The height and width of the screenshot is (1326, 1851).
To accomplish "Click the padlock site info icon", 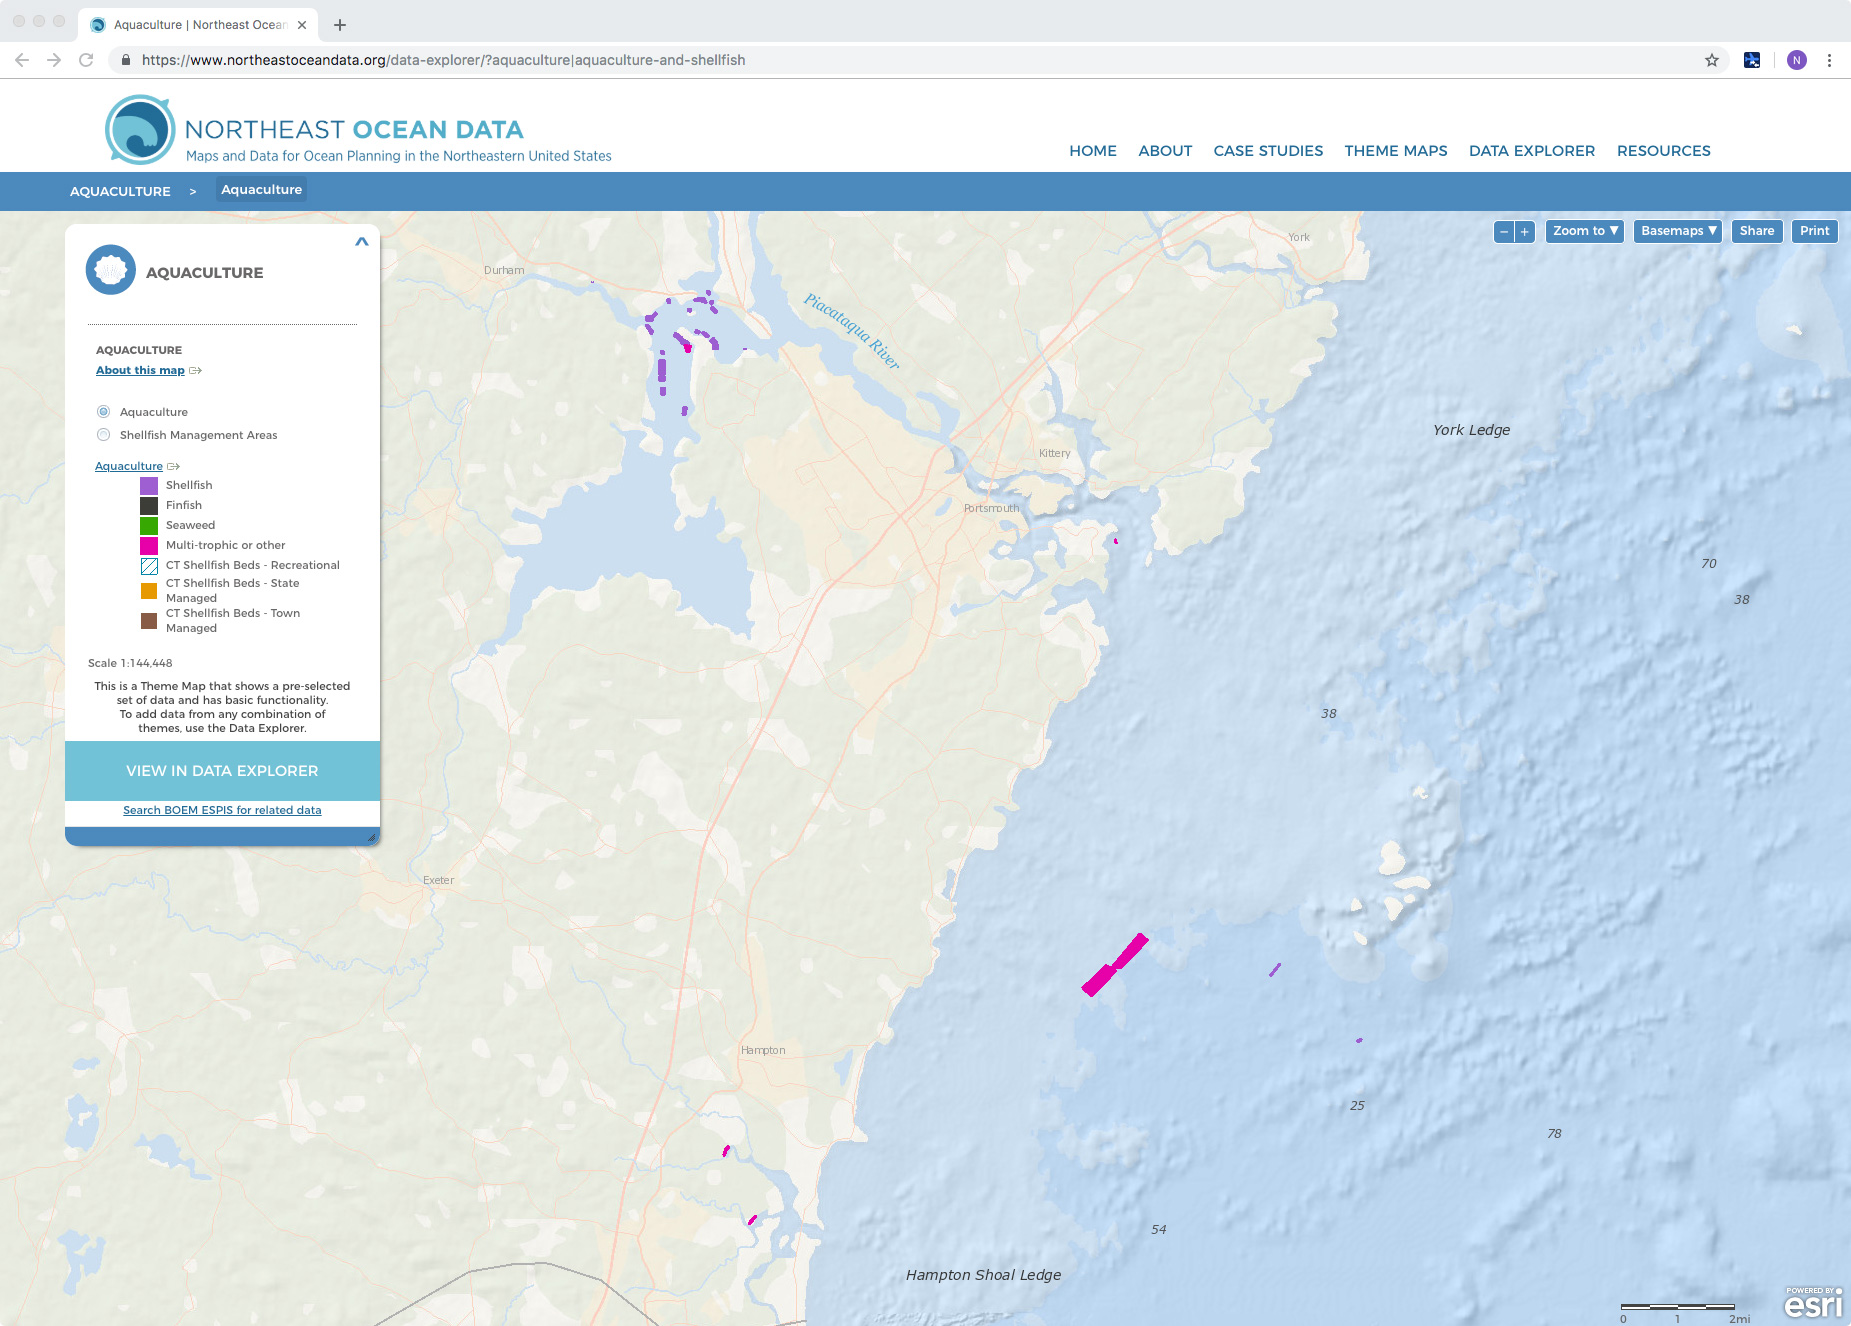I will pos(125,60).
